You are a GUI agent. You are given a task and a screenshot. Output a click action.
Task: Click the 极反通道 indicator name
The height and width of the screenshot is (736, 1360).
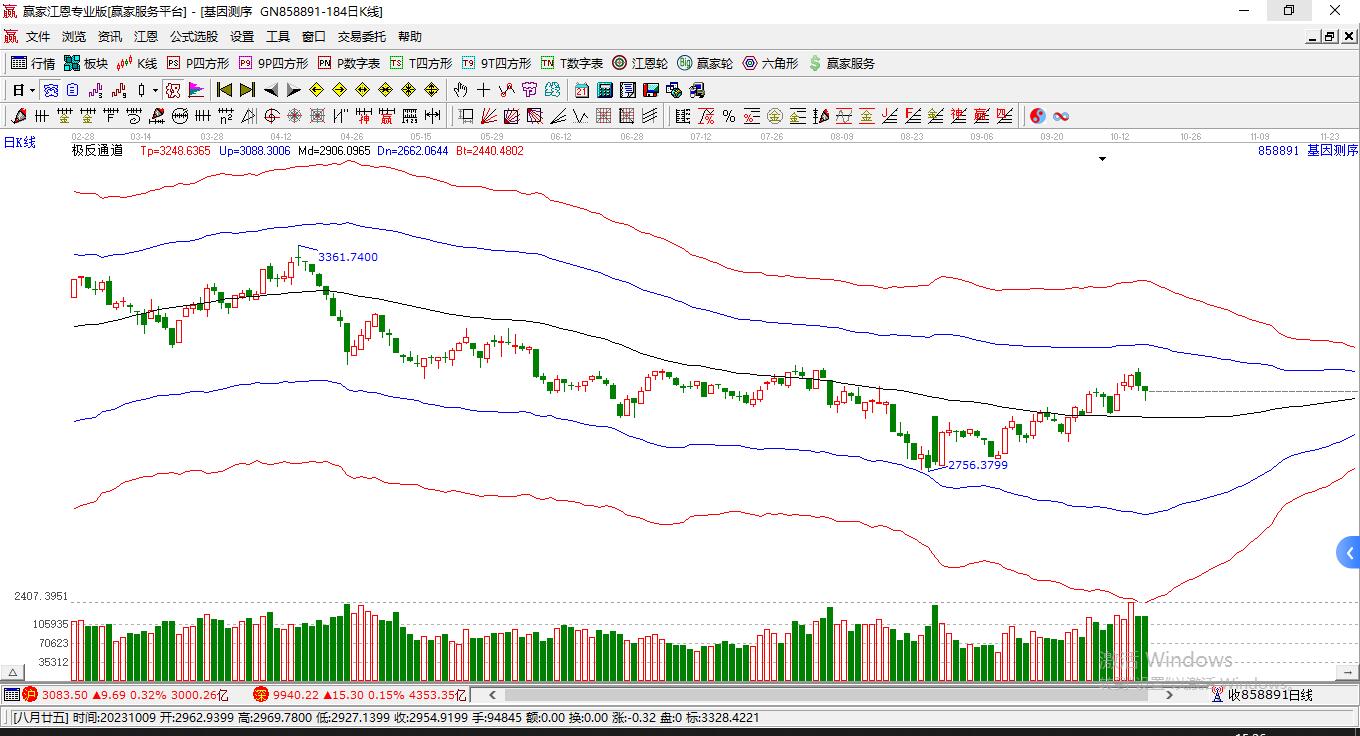[x=97, y=151]
